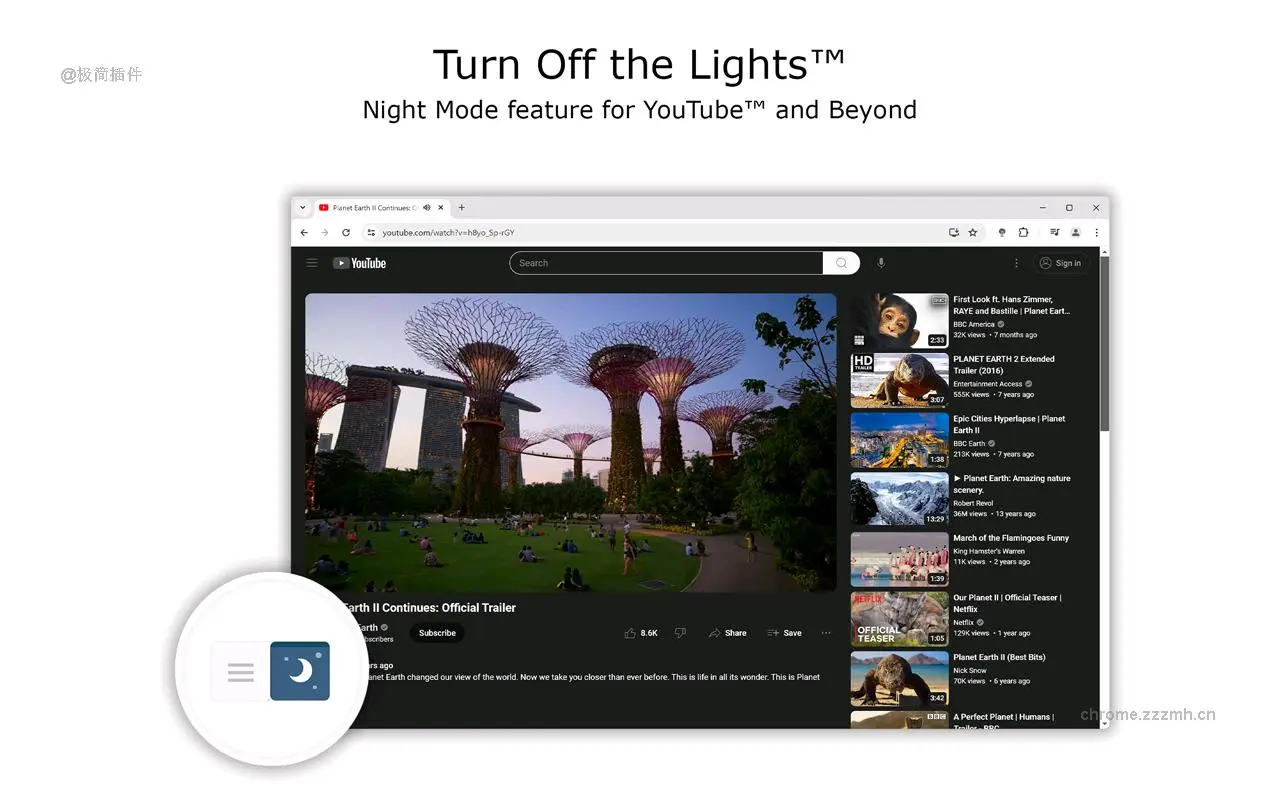Start voice search with the microphone icon
The image size is (1280, 800).
click(x=881, y=263)
